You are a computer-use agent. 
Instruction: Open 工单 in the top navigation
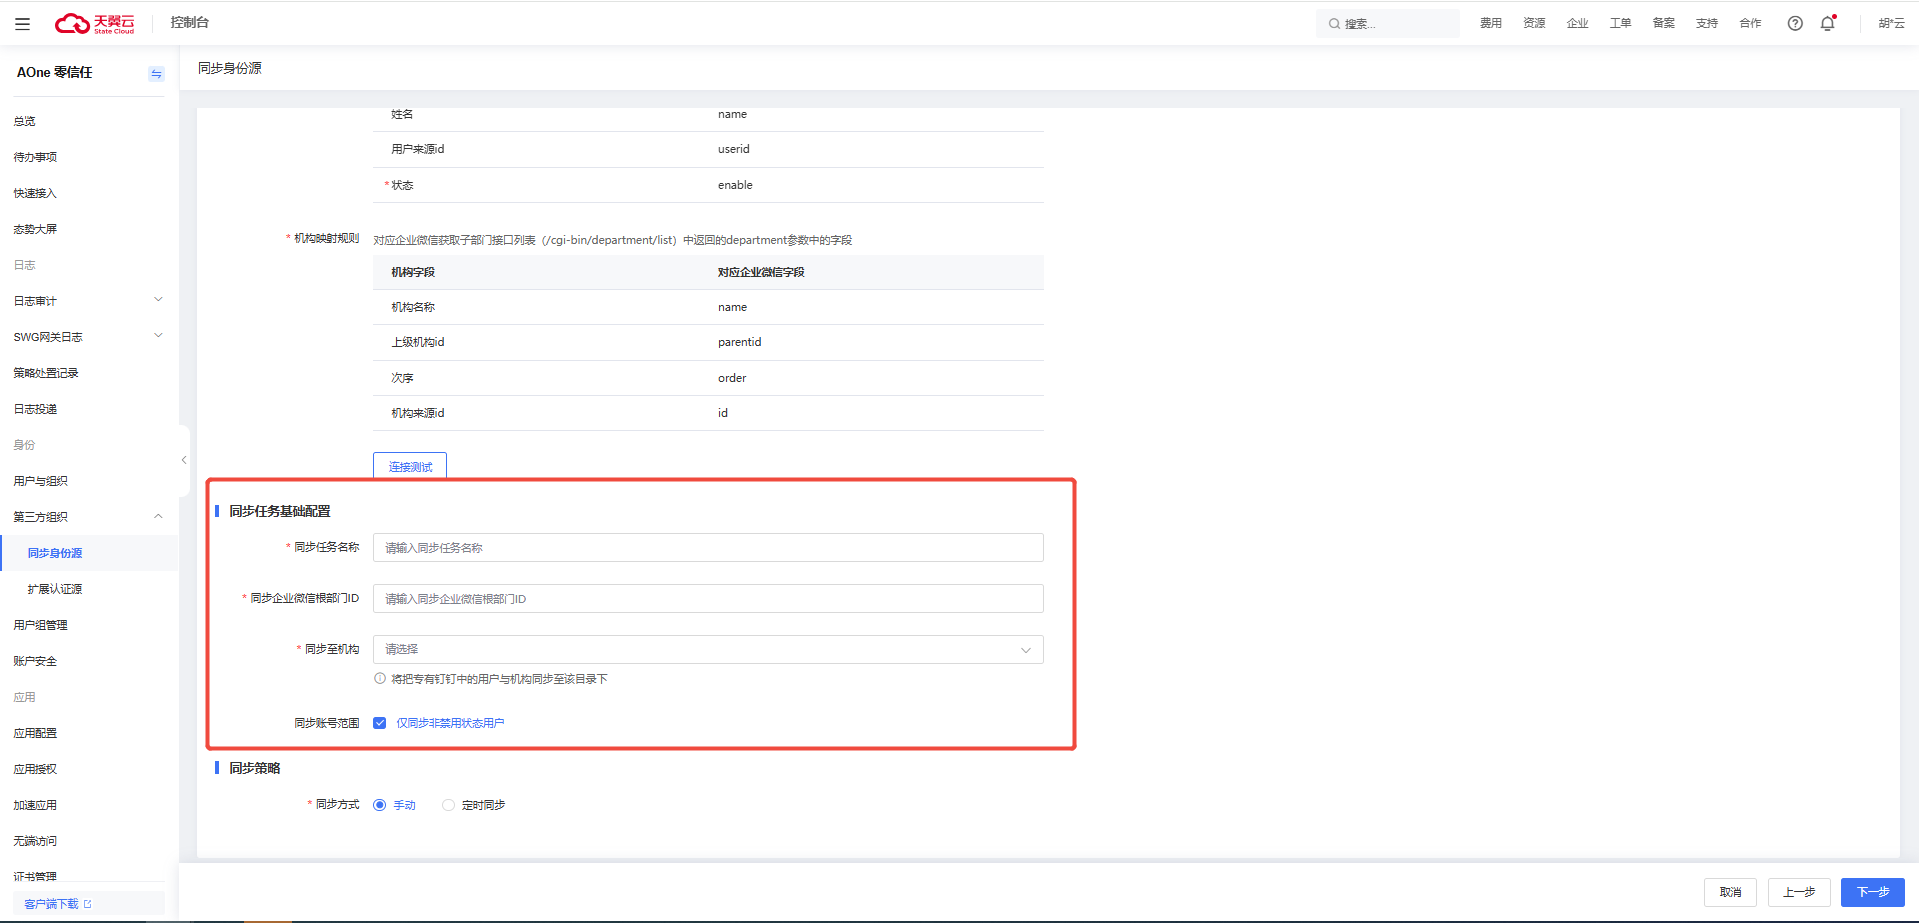pyautogui.click(x=1620, y=23)
